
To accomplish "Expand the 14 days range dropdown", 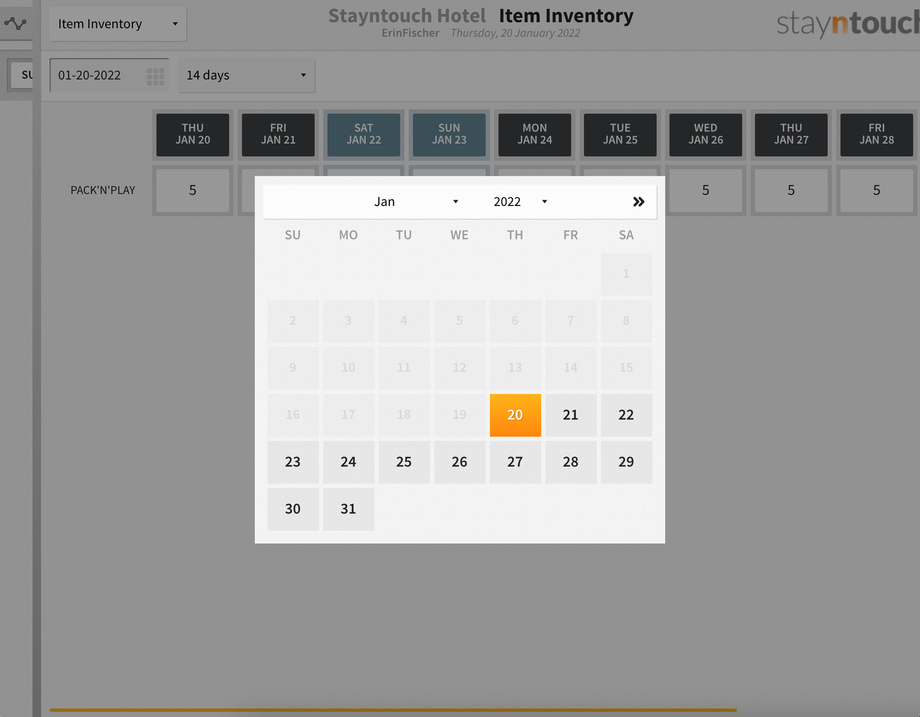I will (246, 76).
